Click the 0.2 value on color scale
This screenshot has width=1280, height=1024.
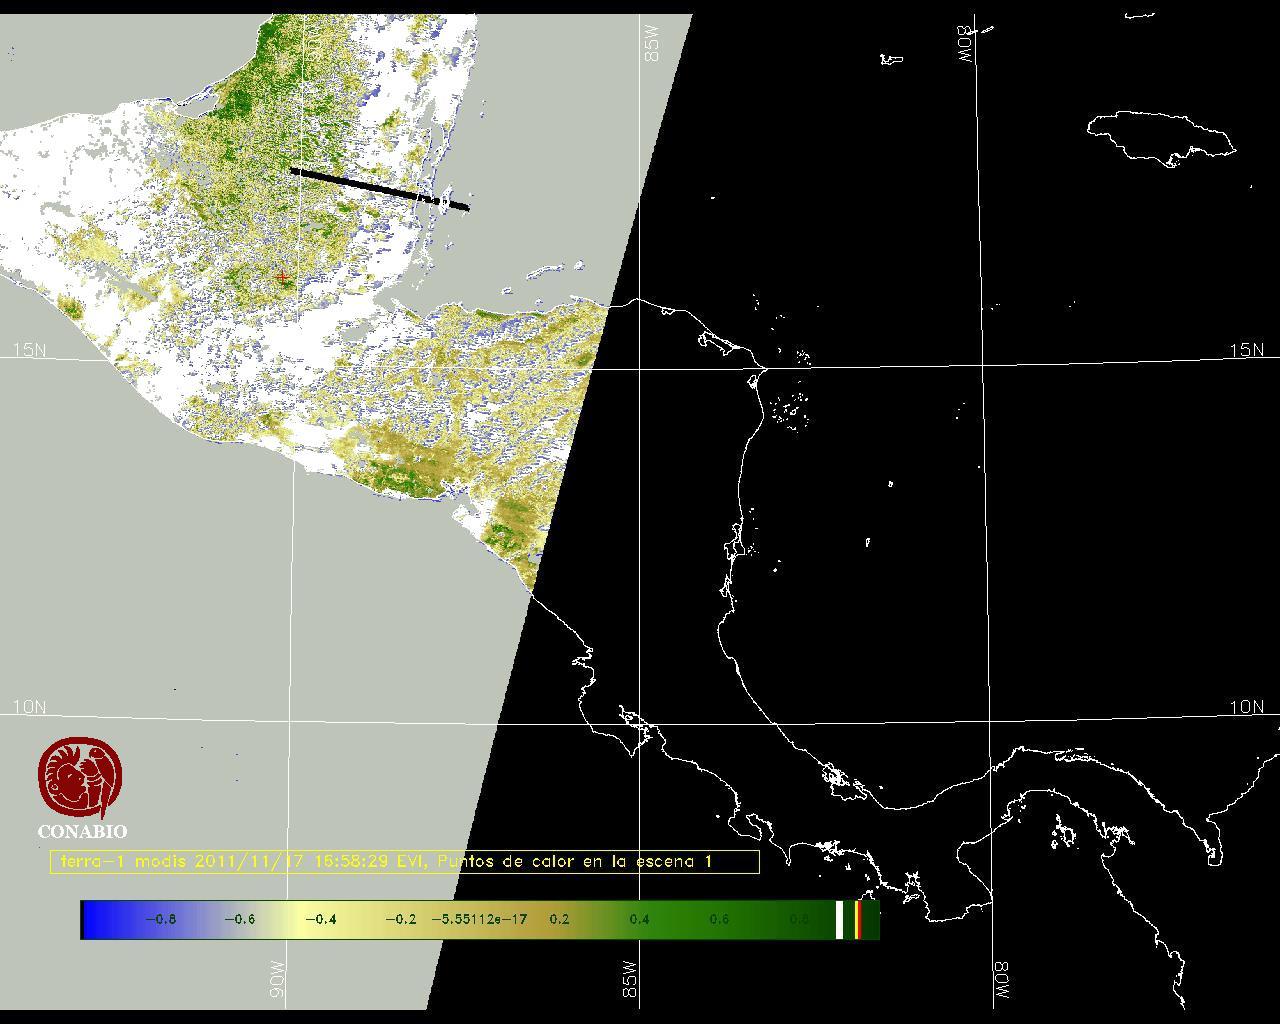pos(559,920)
